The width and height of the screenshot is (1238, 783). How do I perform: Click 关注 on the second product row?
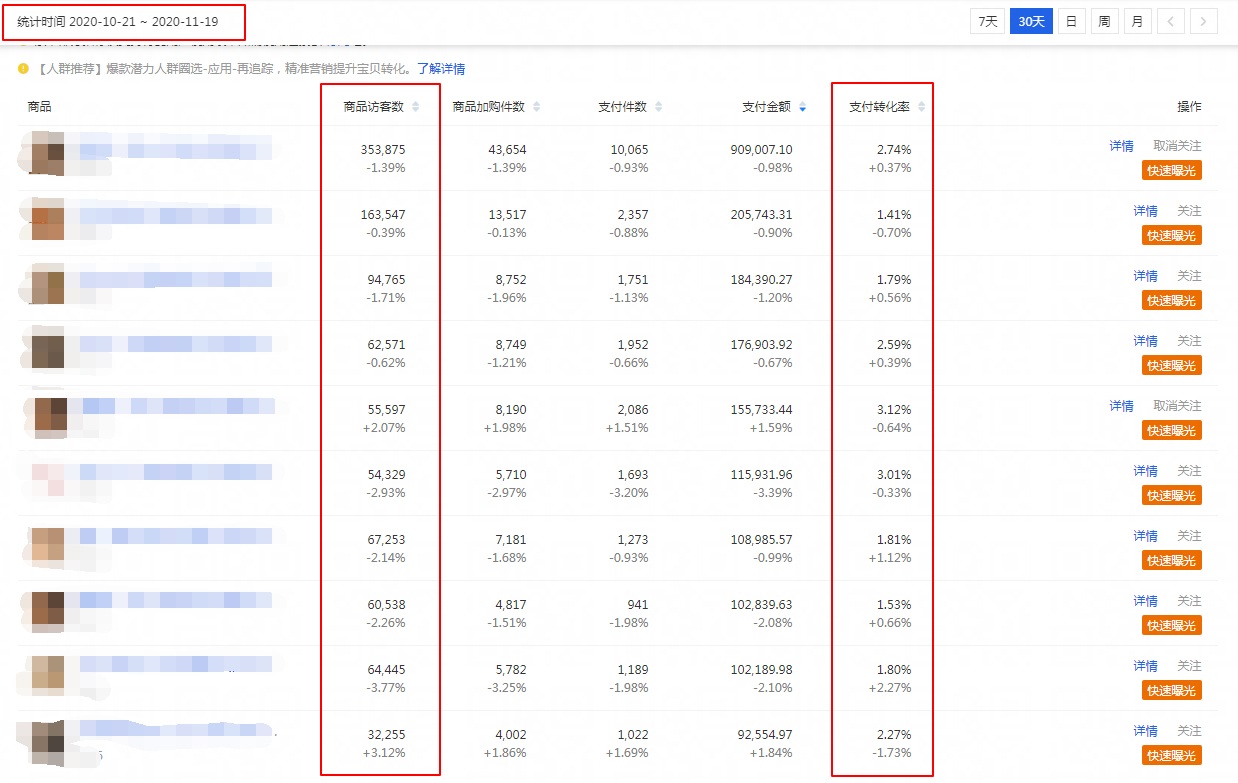1189,211
